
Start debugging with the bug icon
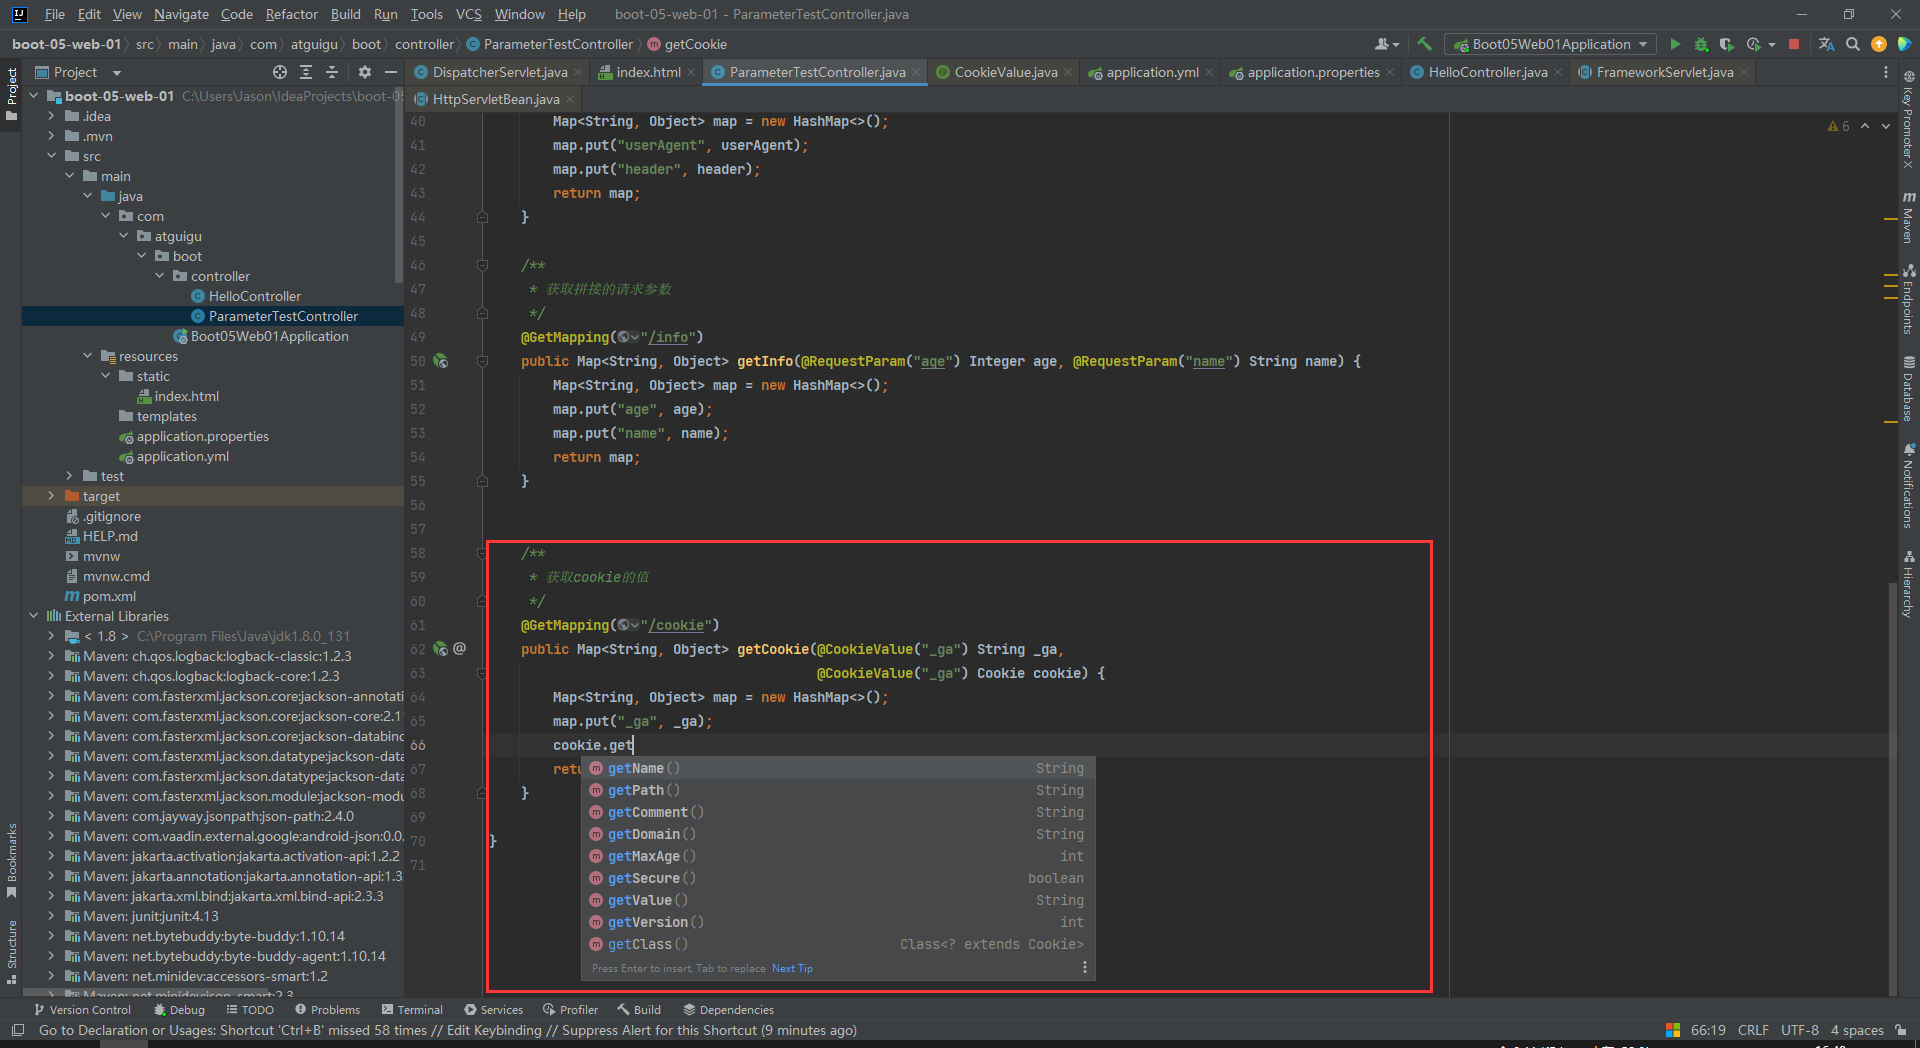coord(1701,44)
